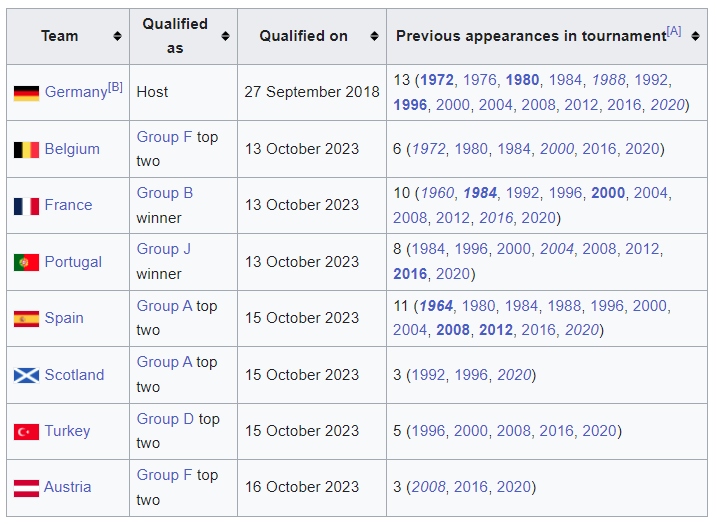The image size is (716, 526).
Task: Open the Germany team link
Action: pyautogui.click(x=76, y=92)
